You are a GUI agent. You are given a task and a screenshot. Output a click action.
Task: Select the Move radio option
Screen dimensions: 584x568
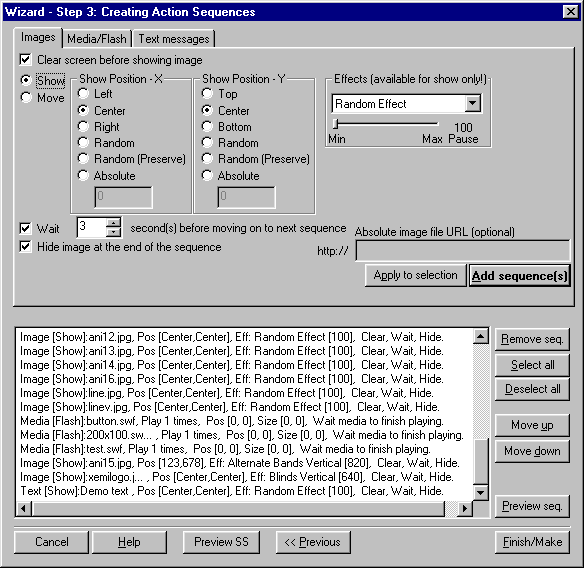click(26, 98)
